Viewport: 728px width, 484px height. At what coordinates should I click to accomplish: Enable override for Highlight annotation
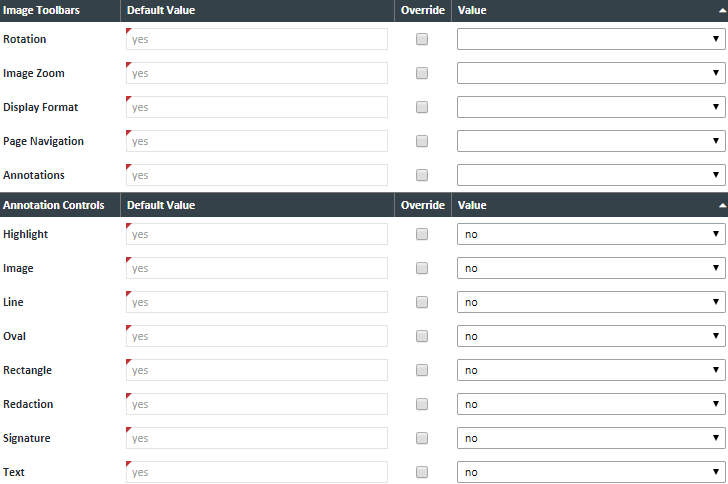click(x=422, y=234)
